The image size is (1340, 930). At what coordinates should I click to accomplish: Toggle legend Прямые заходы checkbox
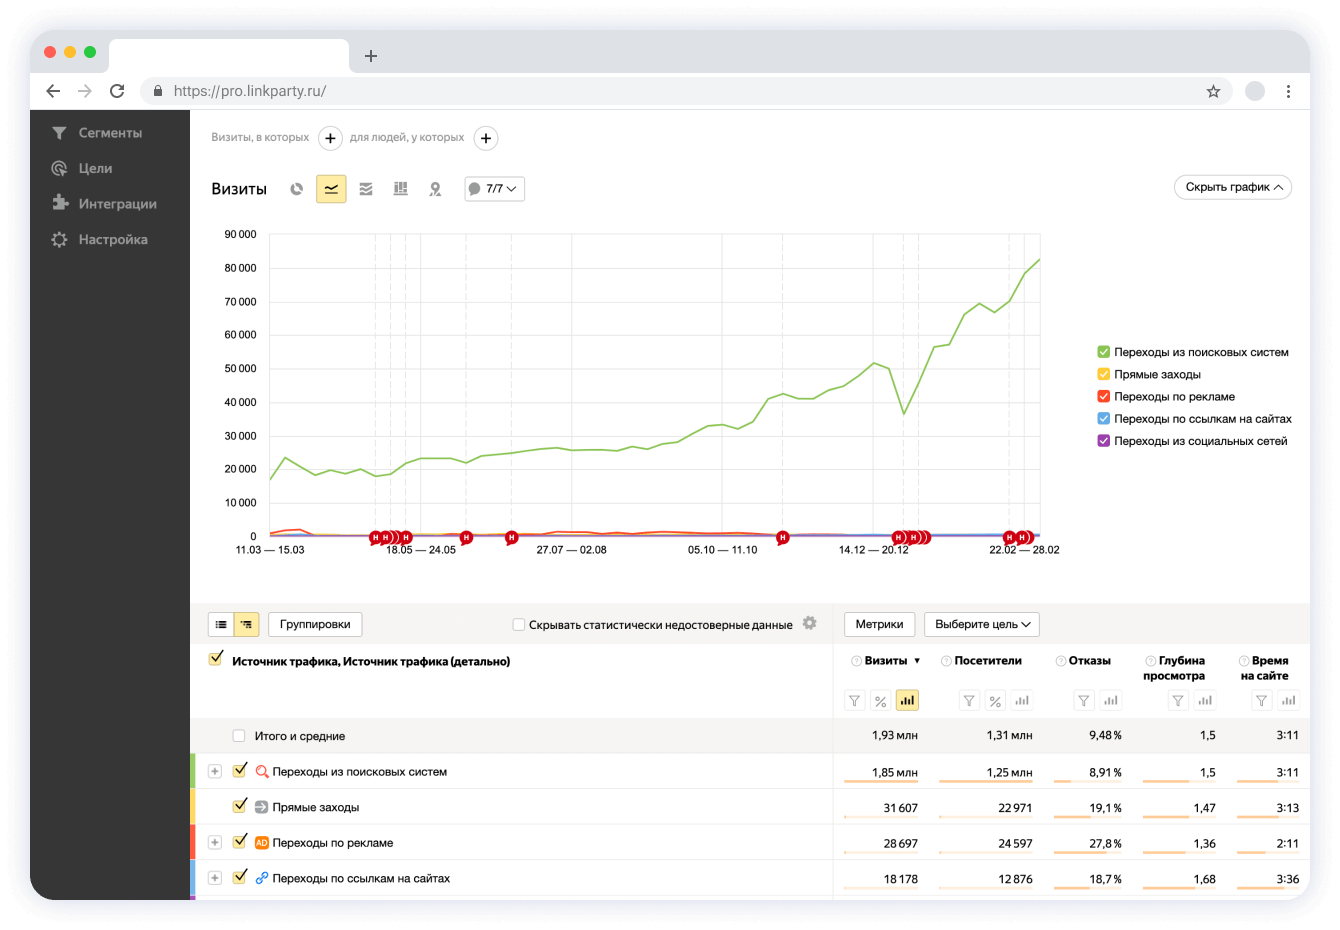[x=1104, y=374]
